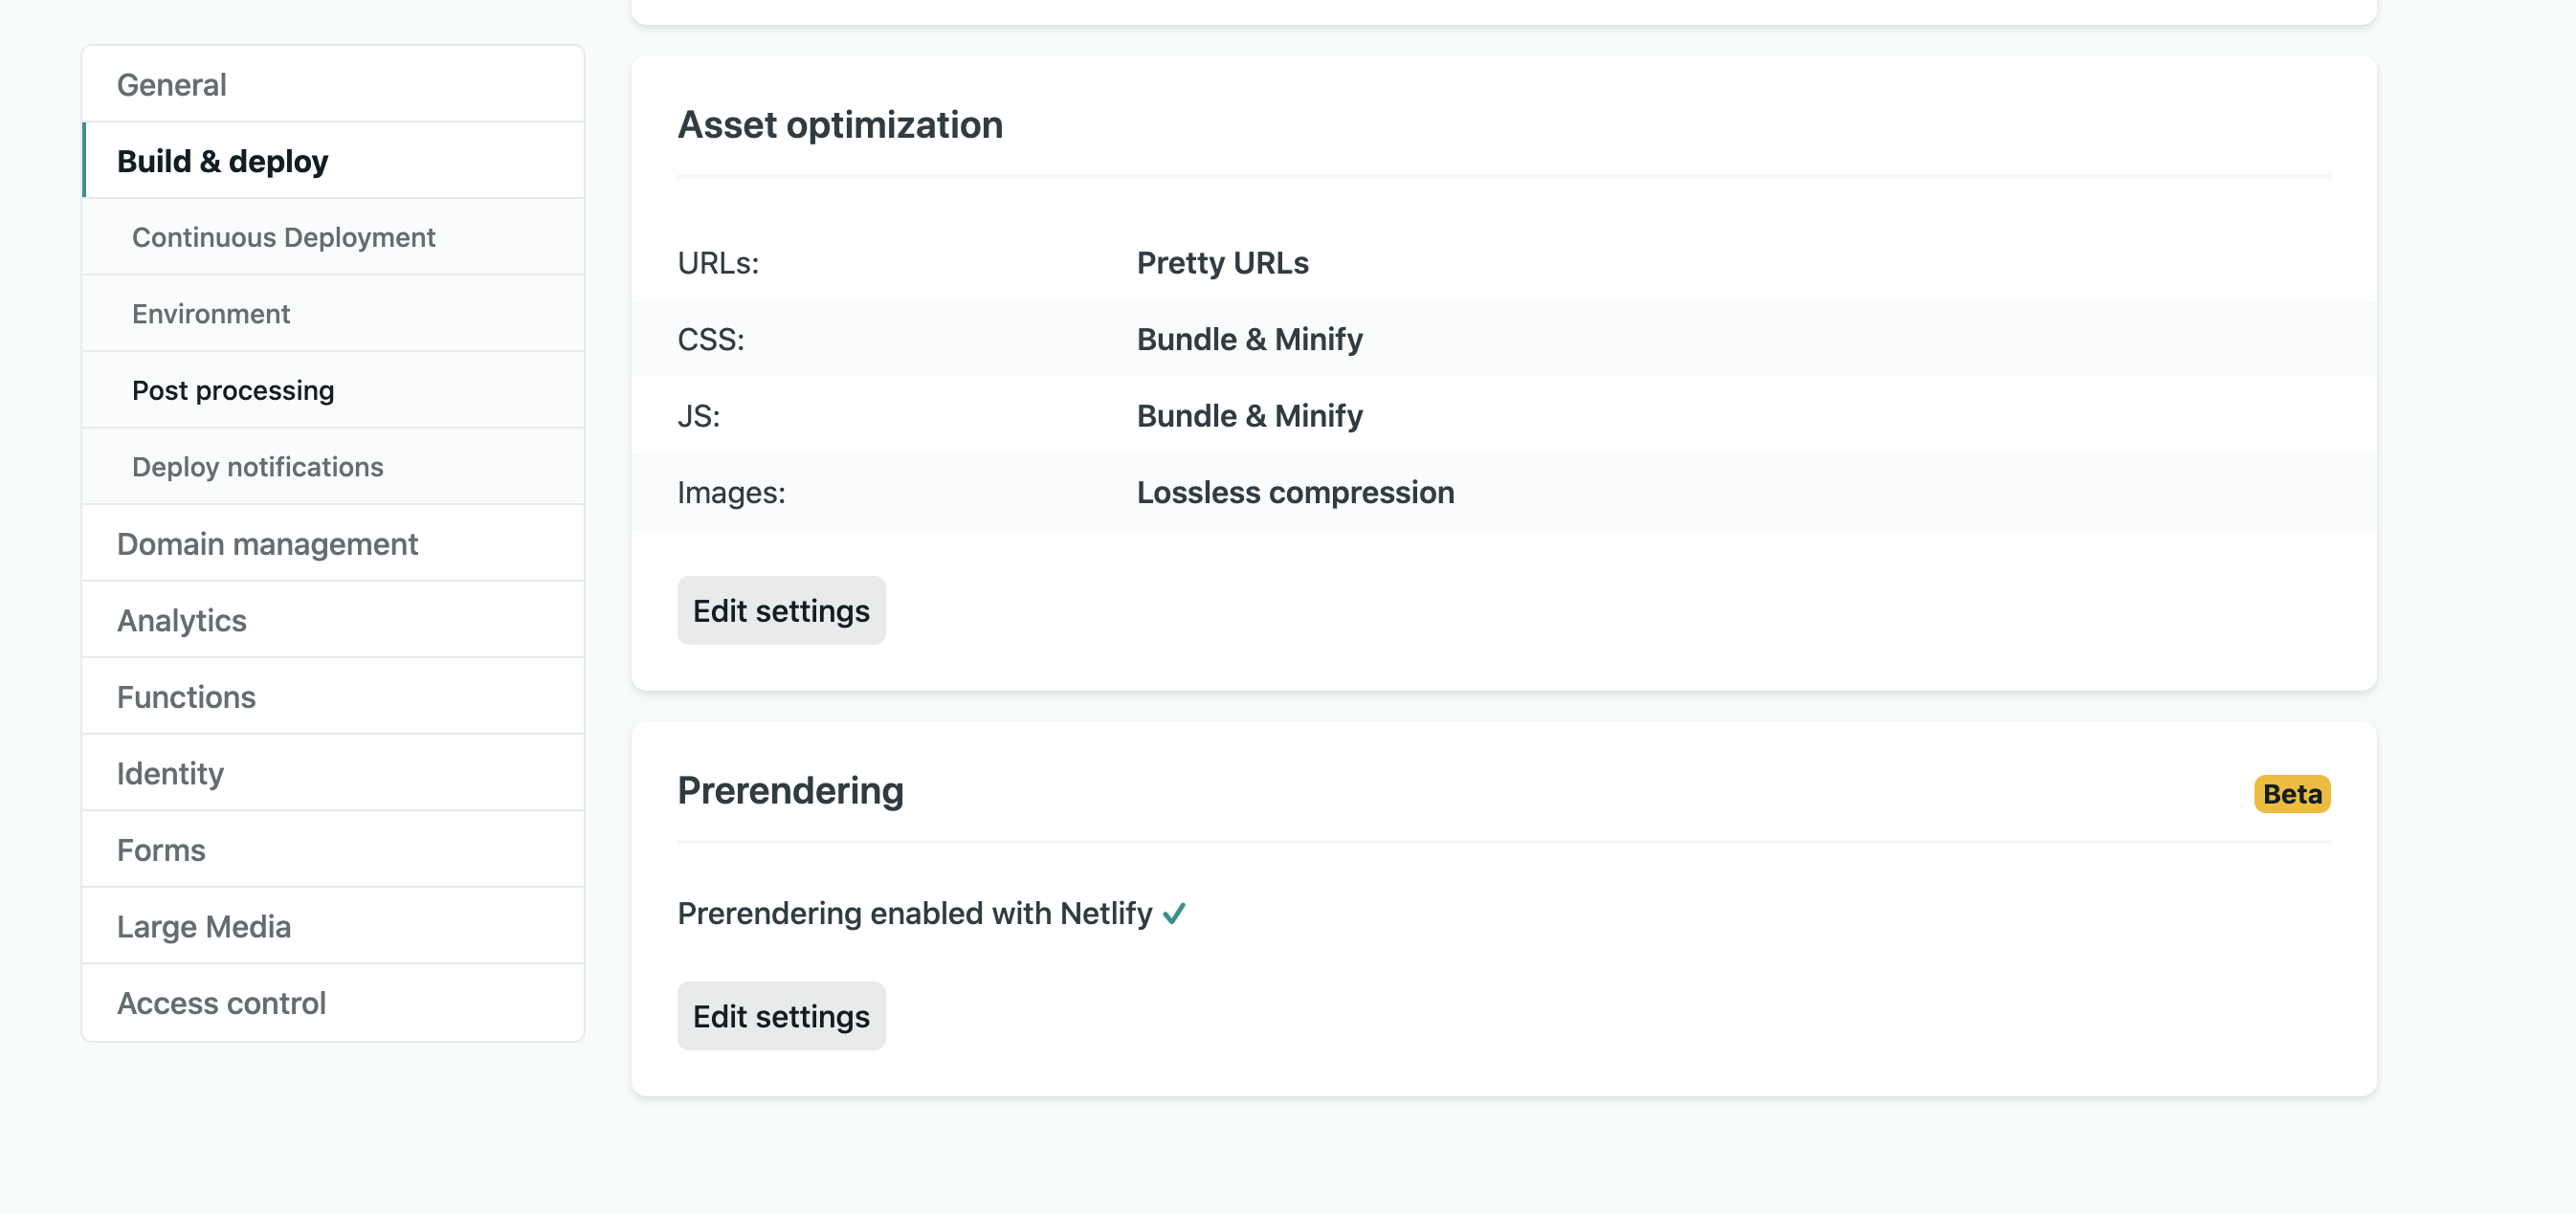Go to Continuous Deployment subsection
Screen dimensions: 2576x1213
pyautogui.click(x=283, y=237)
